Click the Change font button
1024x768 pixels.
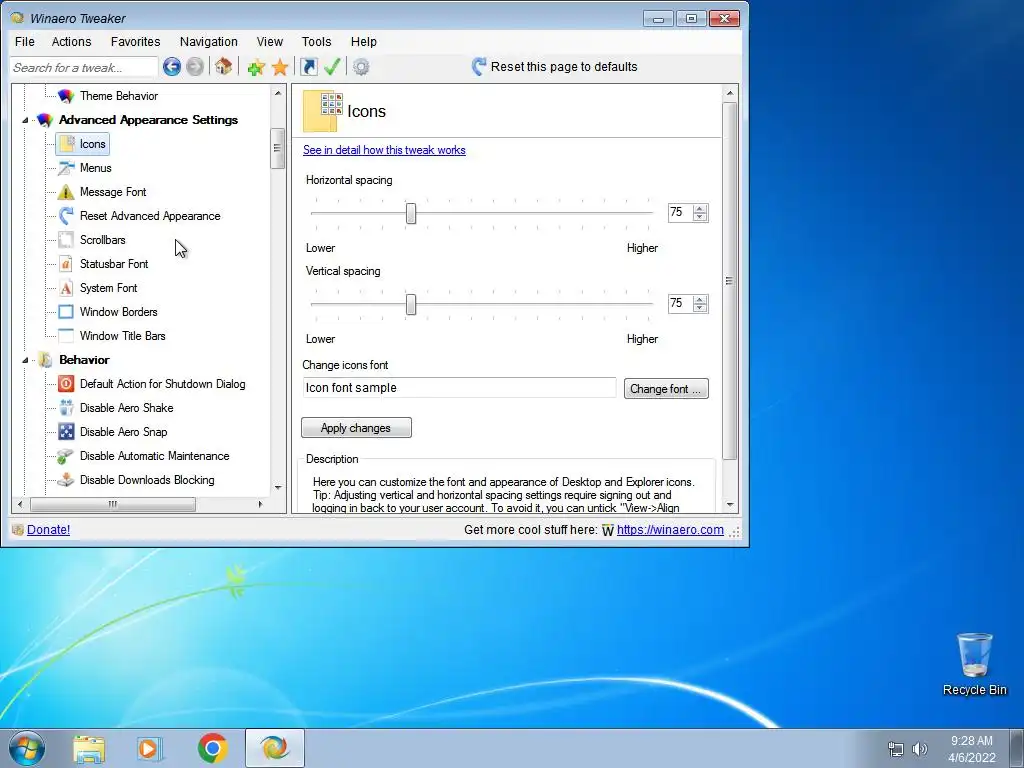665,389
